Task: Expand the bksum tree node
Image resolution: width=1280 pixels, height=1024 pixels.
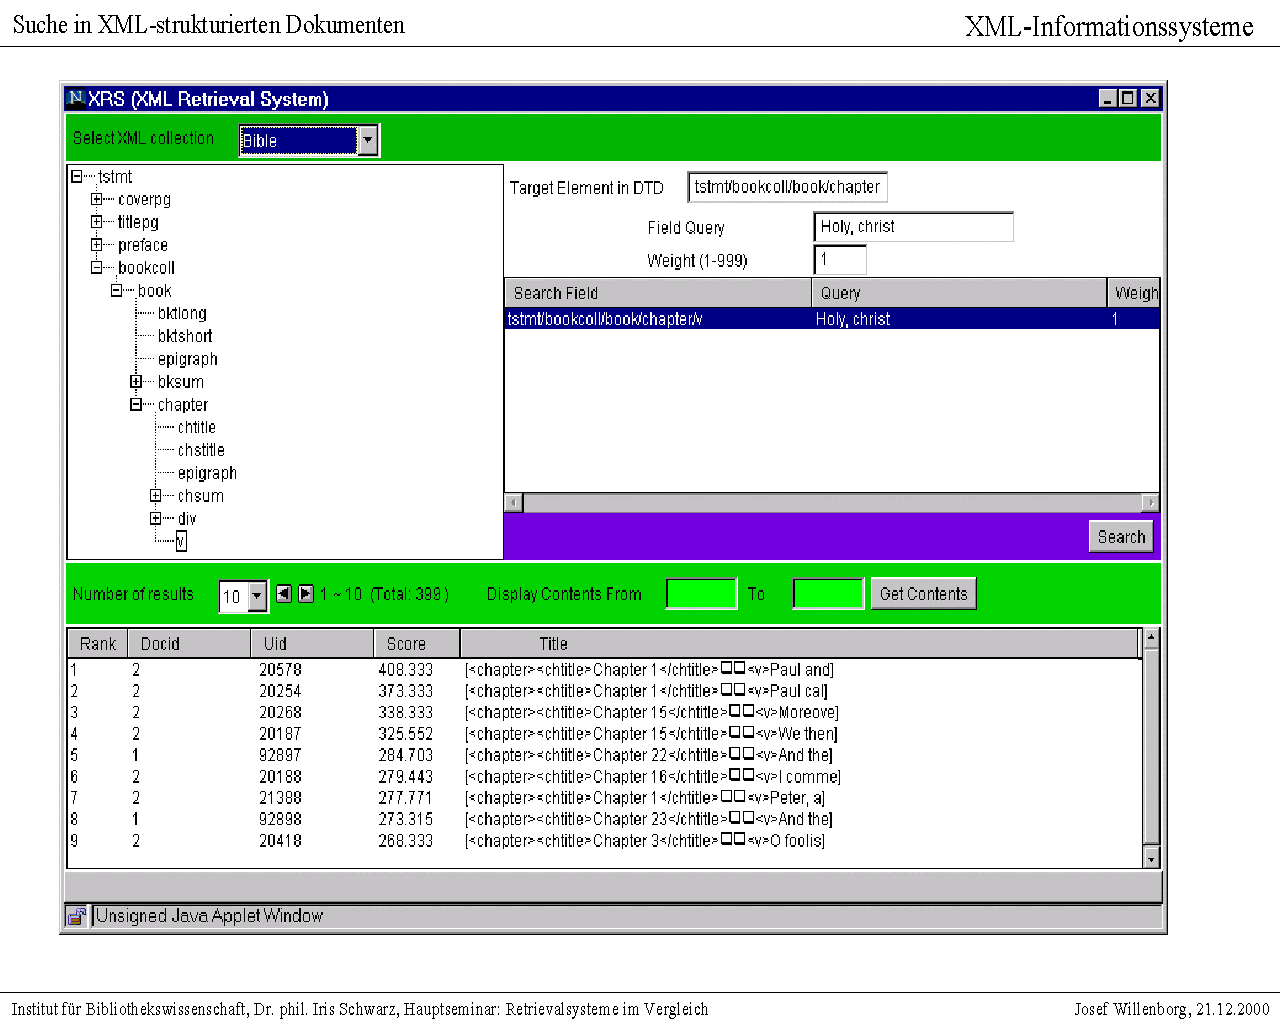Action: pyautogui.click(x=136, y=382)
